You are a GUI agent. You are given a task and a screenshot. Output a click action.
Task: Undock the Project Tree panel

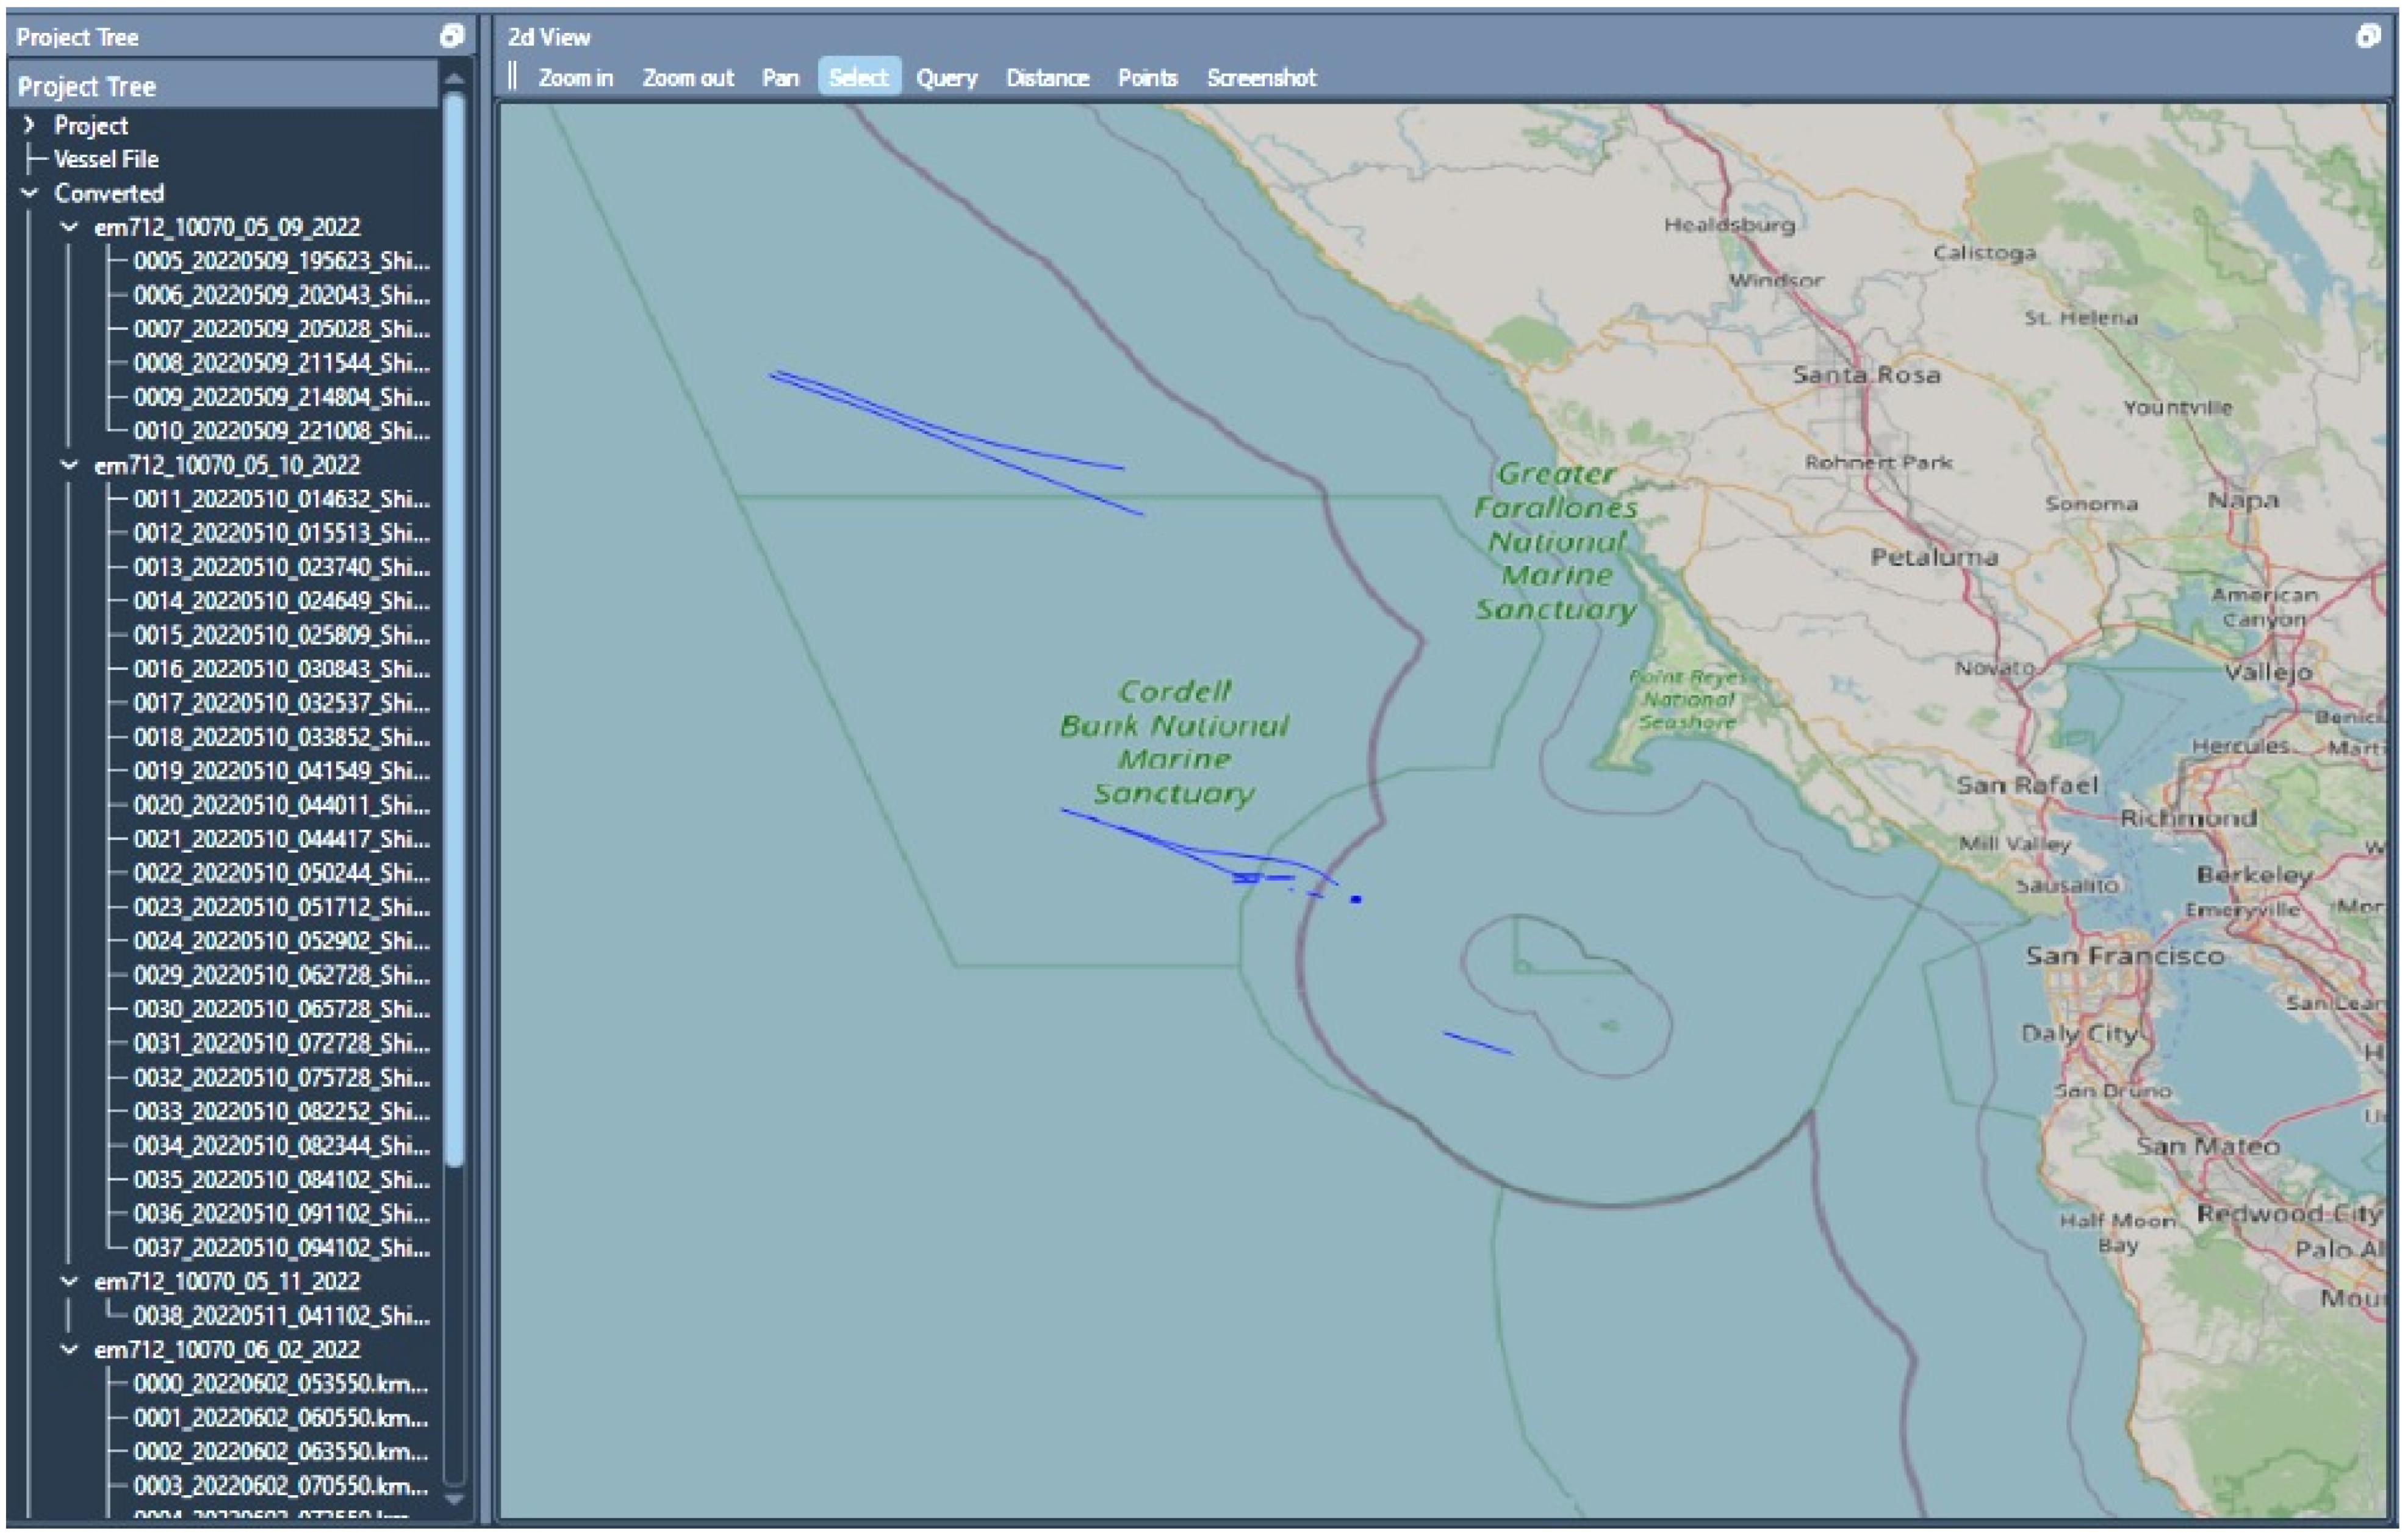(x=451, y=37)
